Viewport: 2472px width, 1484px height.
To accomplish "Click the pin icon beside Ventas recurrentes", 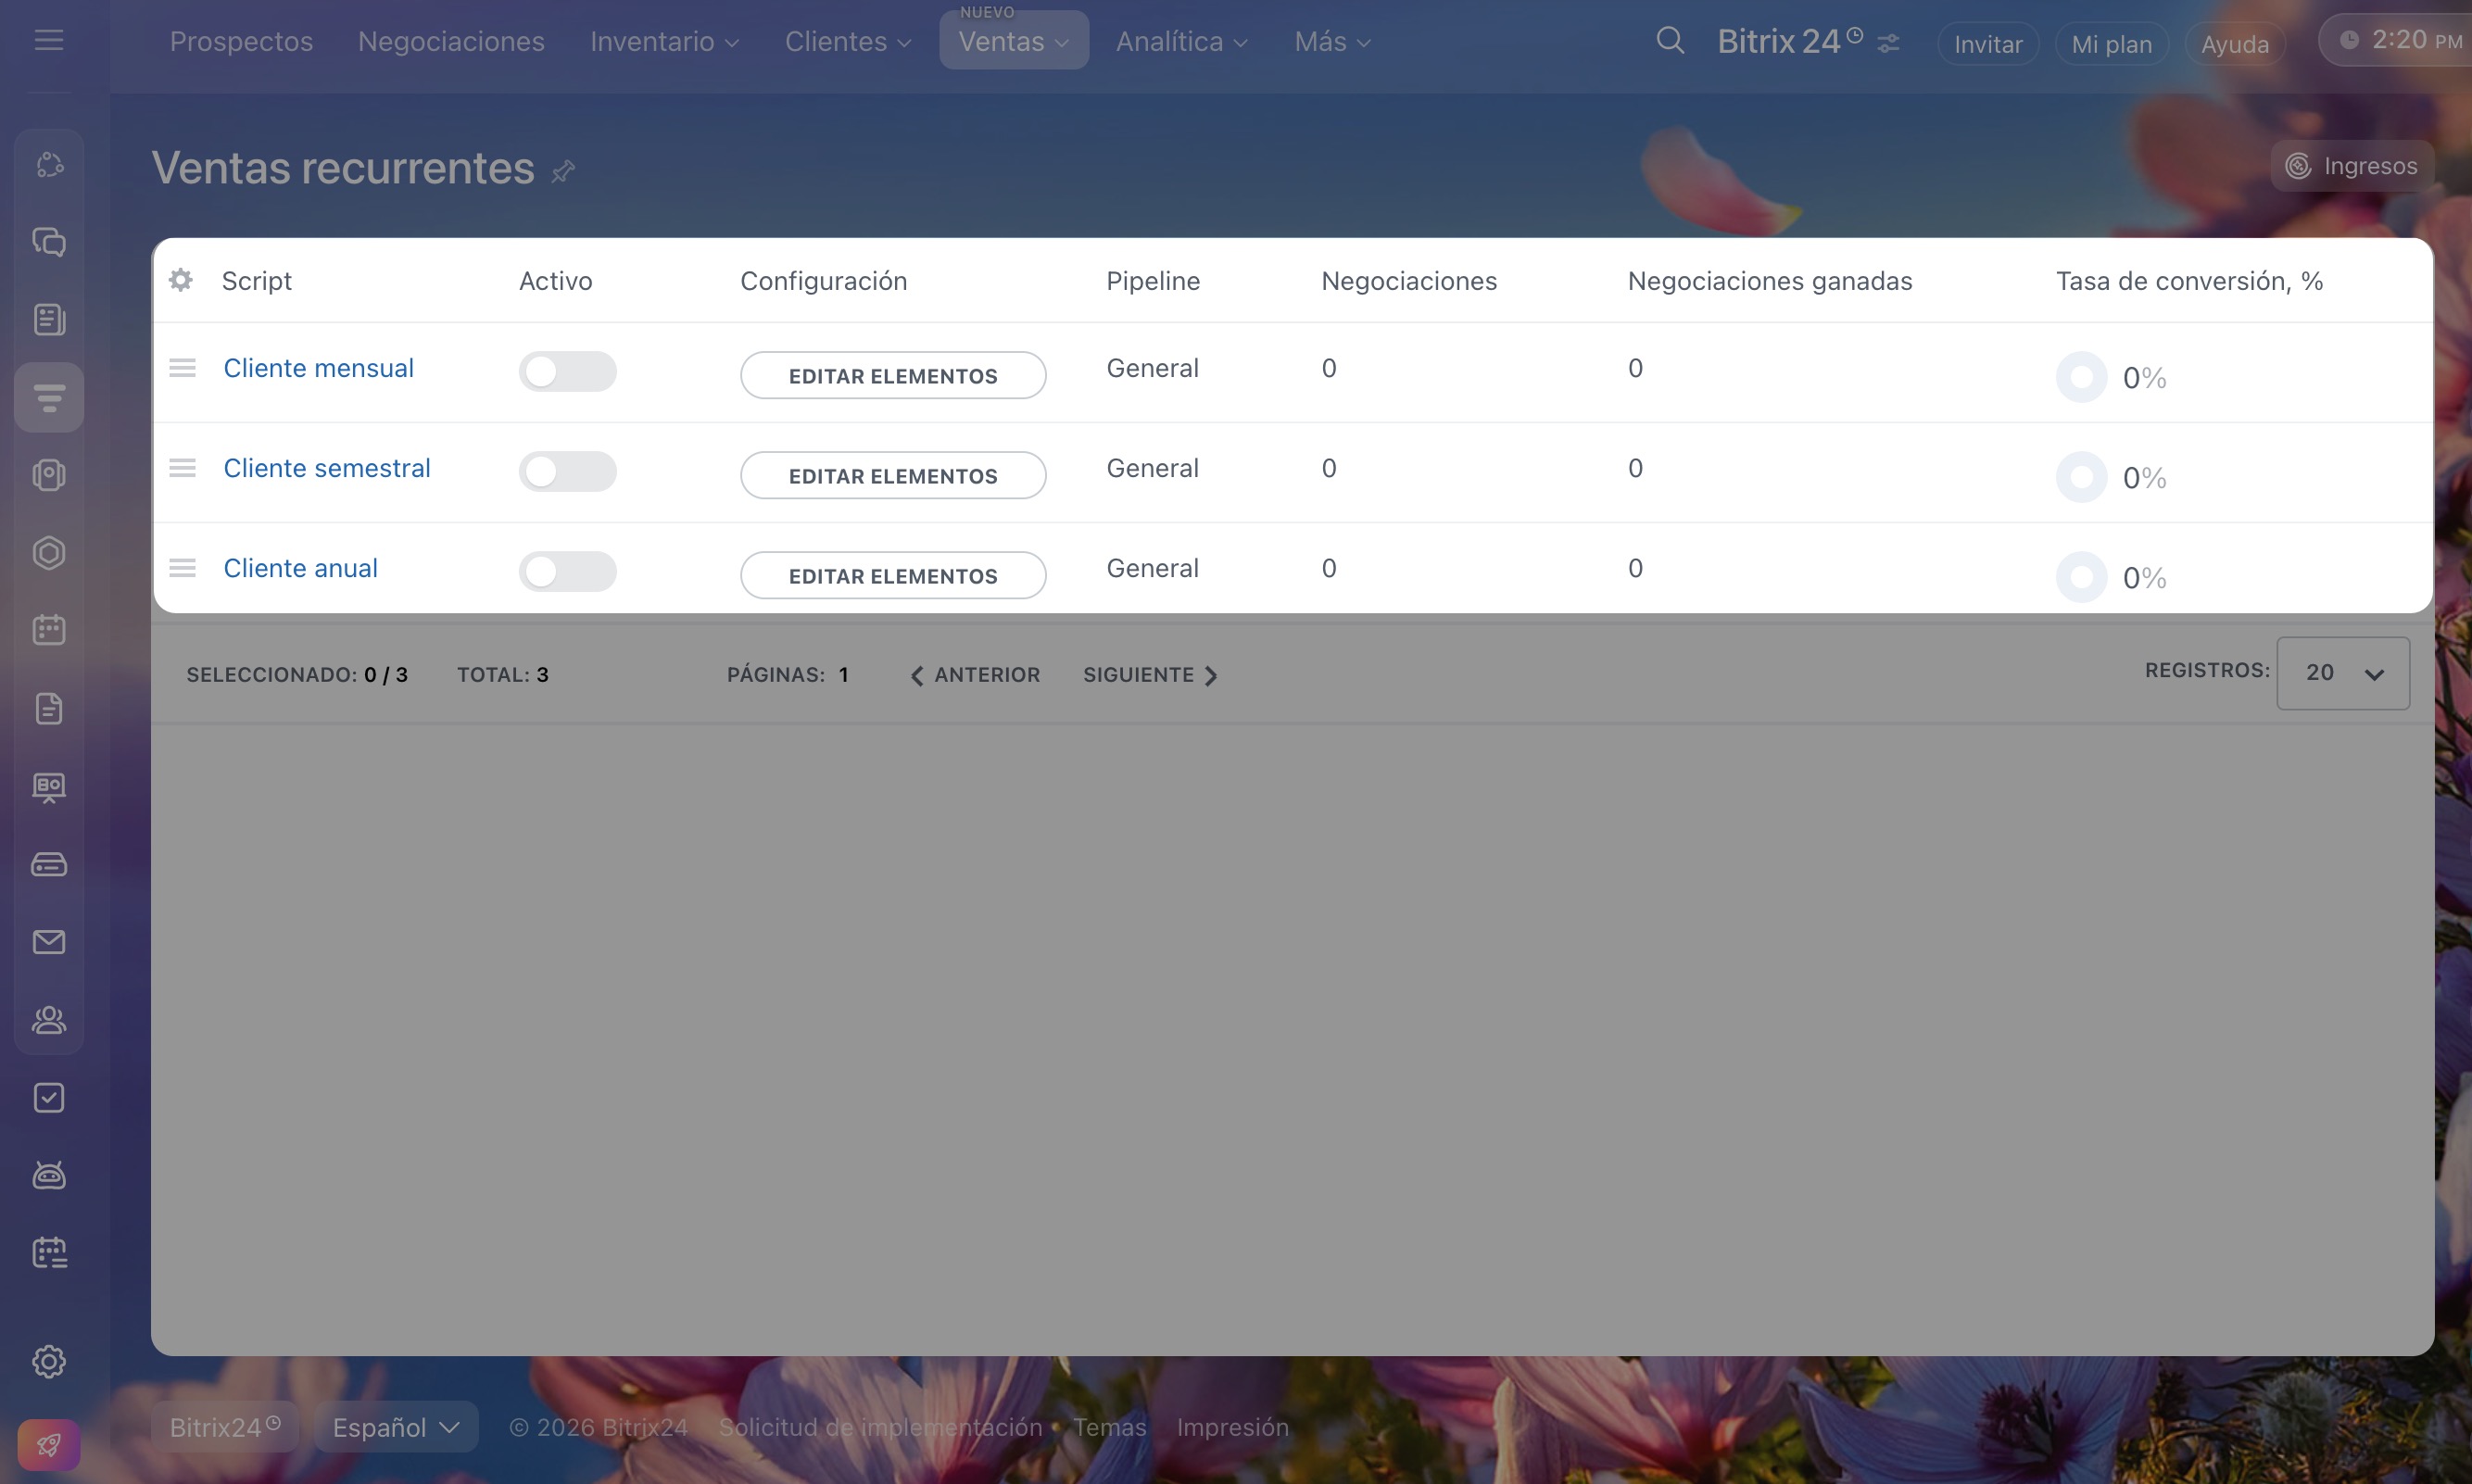I will pos(563,171).
